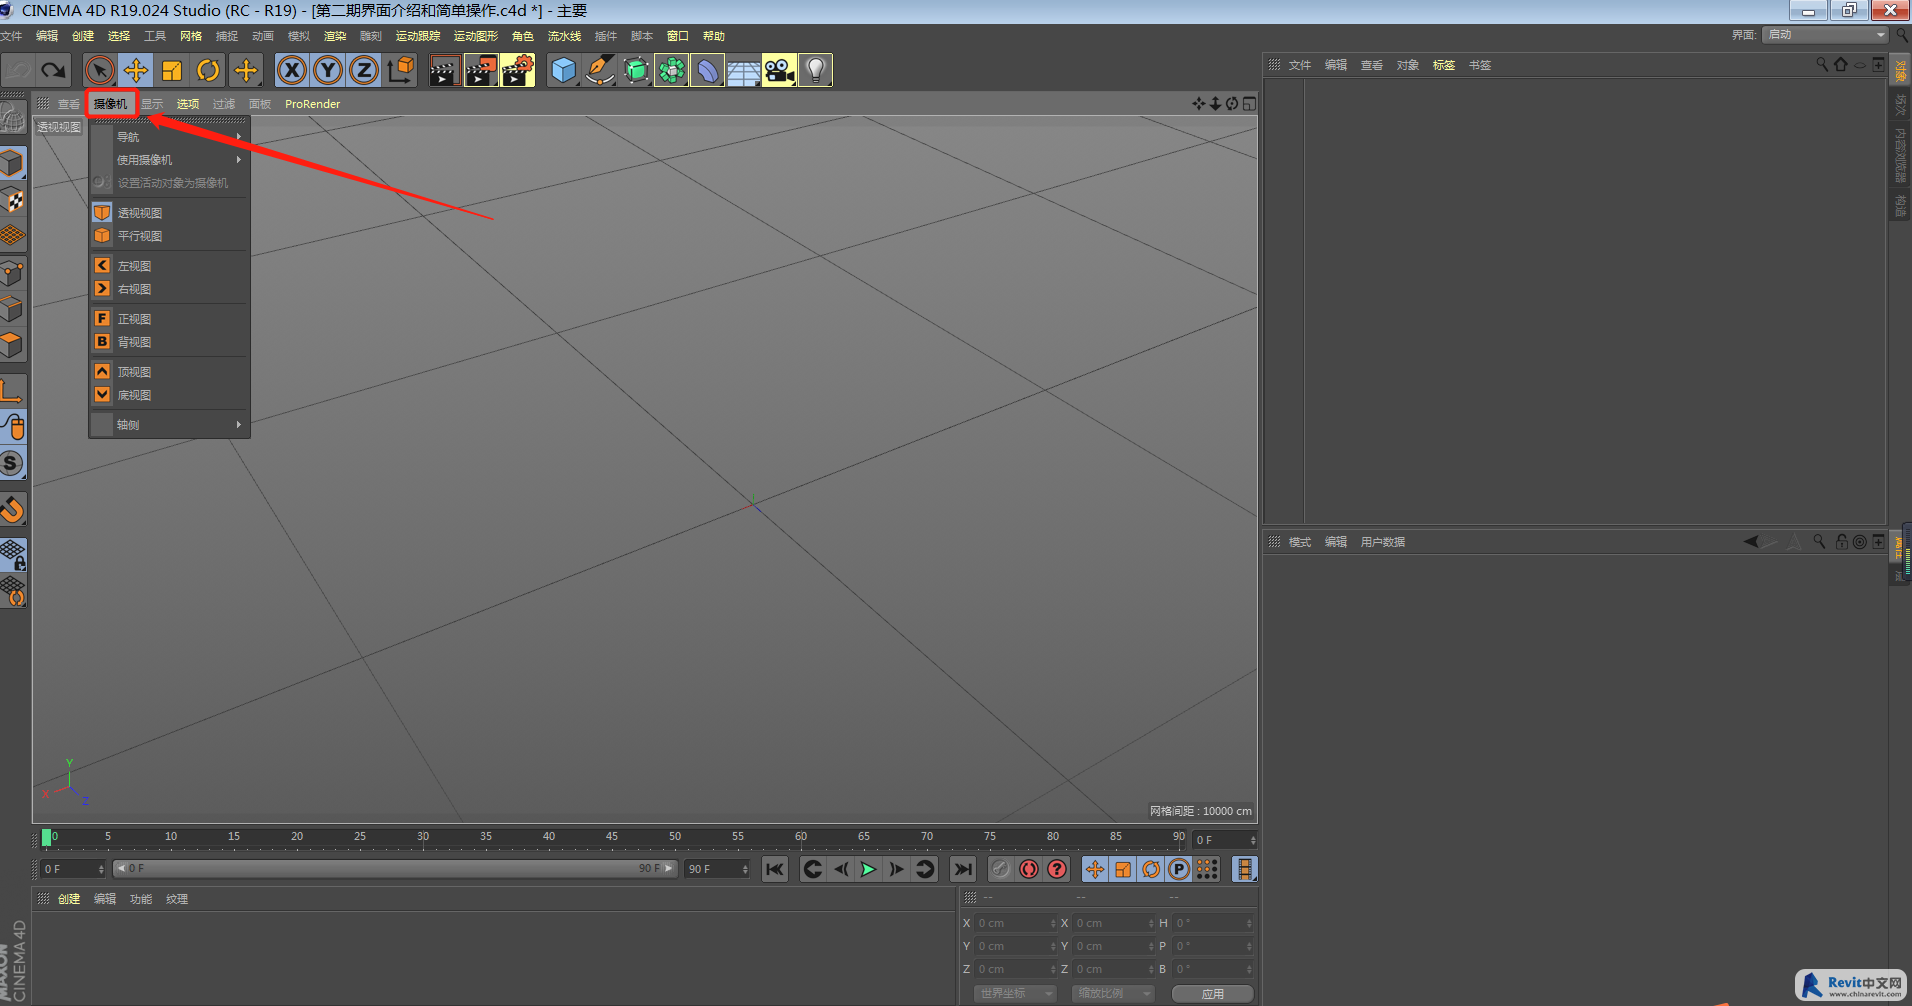Click render to picture viewer icon
The image size is (1912, 1006).
click(481, 70)
